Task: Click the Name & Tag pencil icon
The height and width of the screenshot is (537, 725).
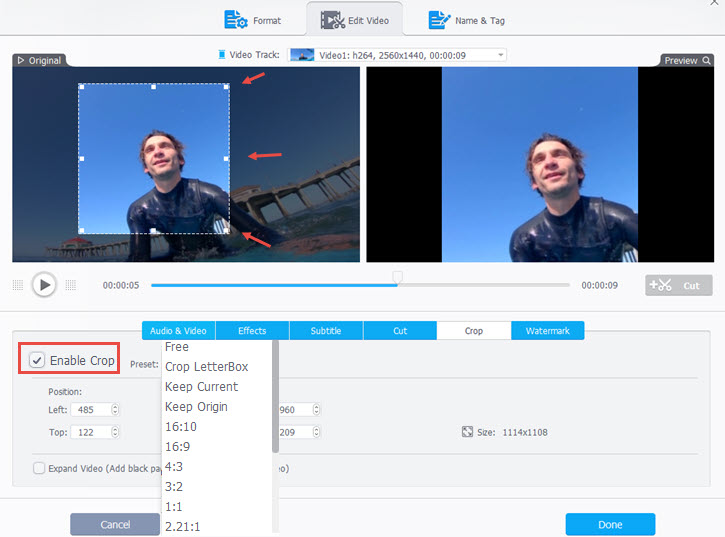Action: [x=439, y=20]
